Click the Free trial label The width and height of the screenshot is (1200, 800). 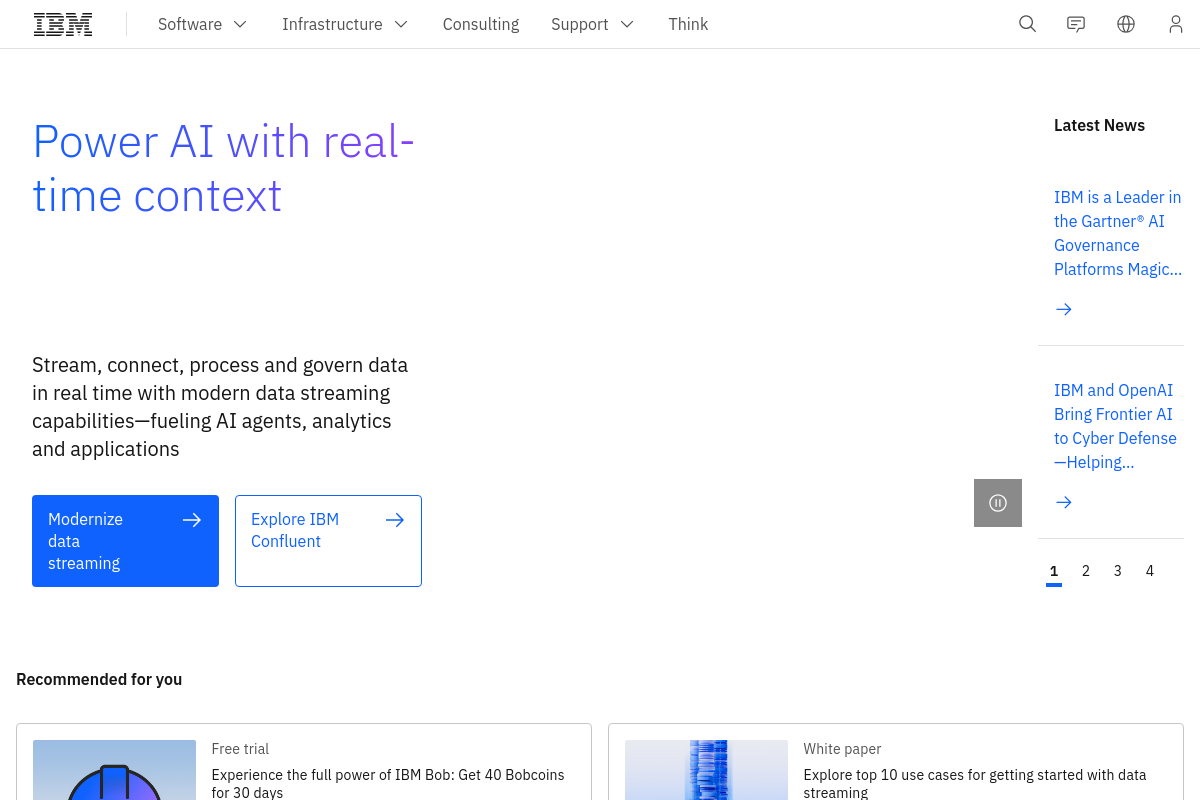pos(240,749)
